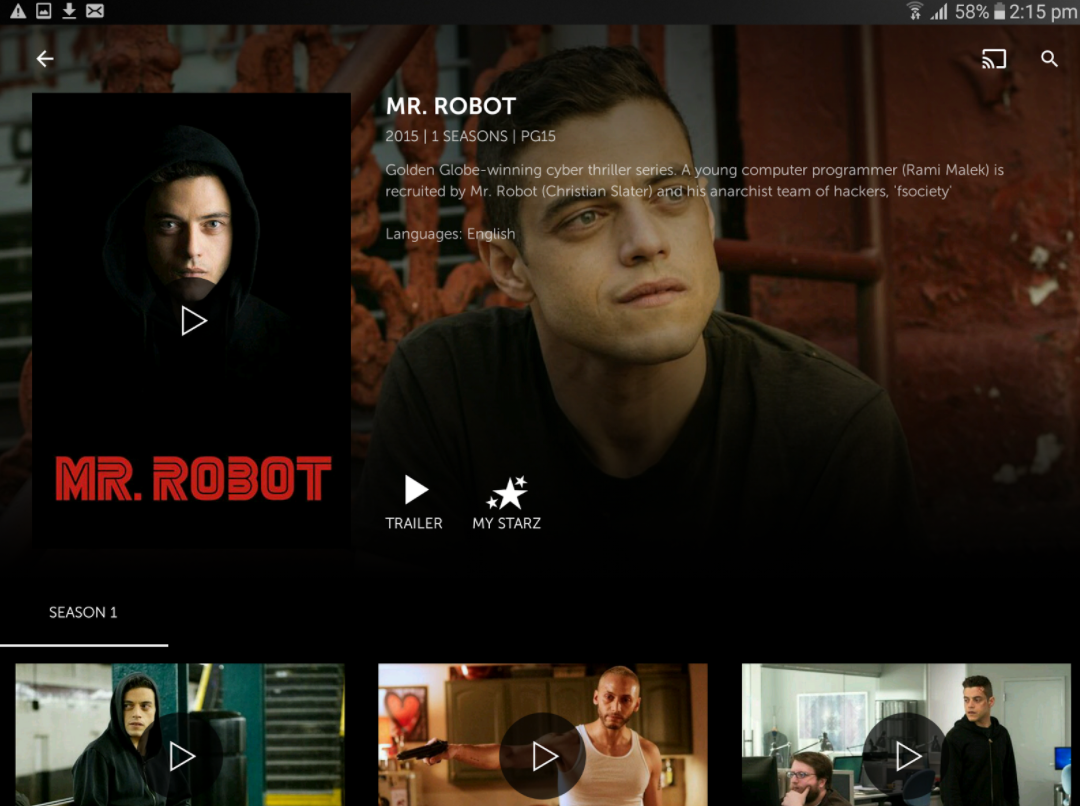The width and height of the screenshot is (1080, 806).
Task: Tap the battery 58% indicator
Action: click(980, 12)
